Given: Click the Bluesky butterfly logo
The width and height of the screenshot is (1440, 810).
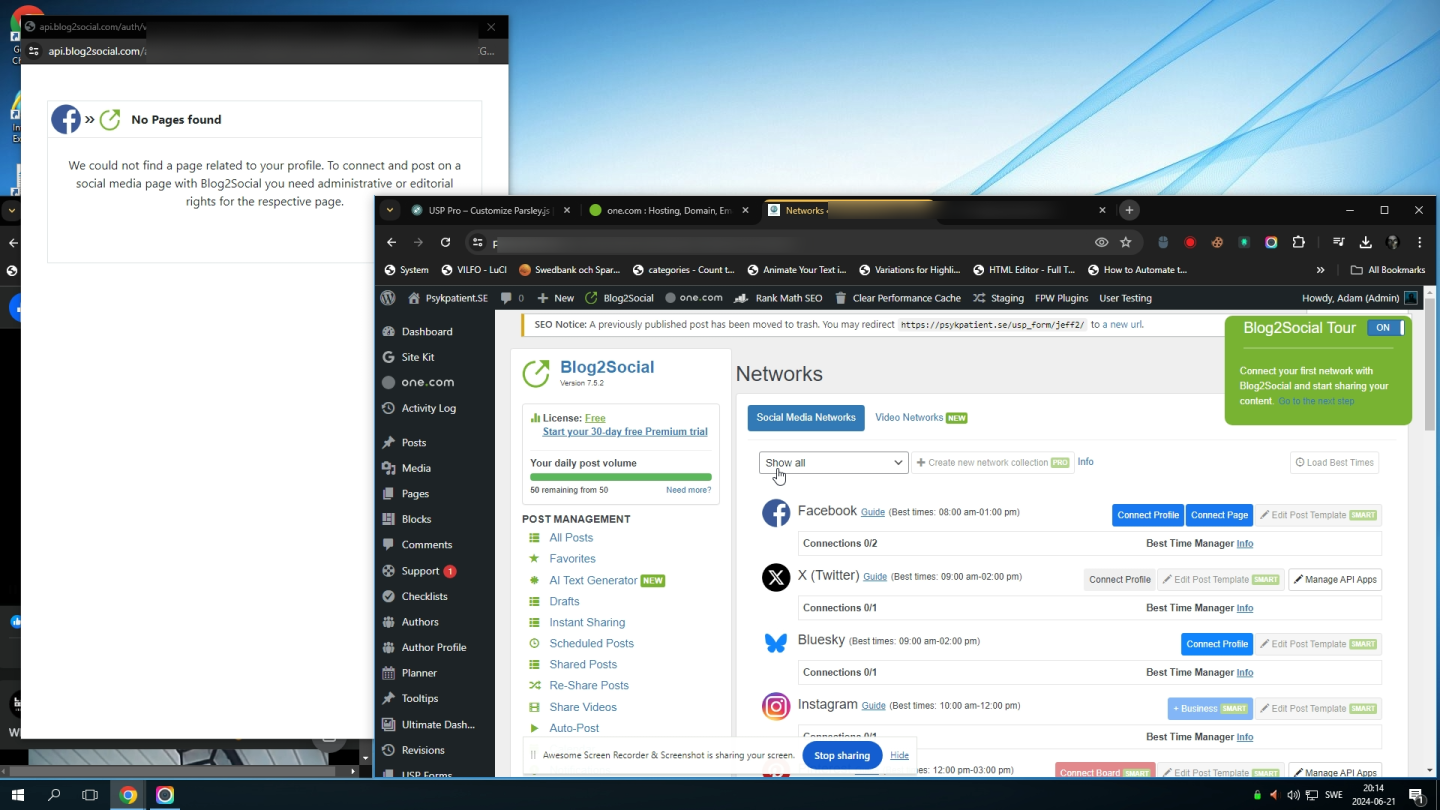Looking at the screenshot, I should (776, 642).
